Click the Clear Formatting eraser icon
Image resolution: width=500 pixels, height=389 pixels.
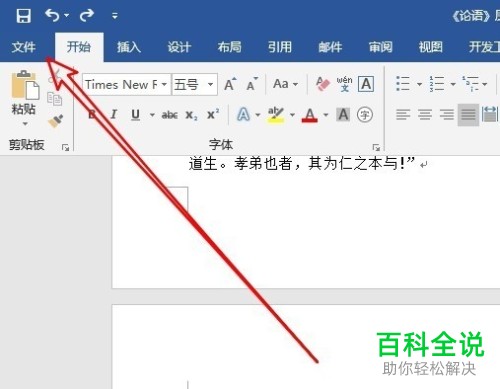[322, 84]
